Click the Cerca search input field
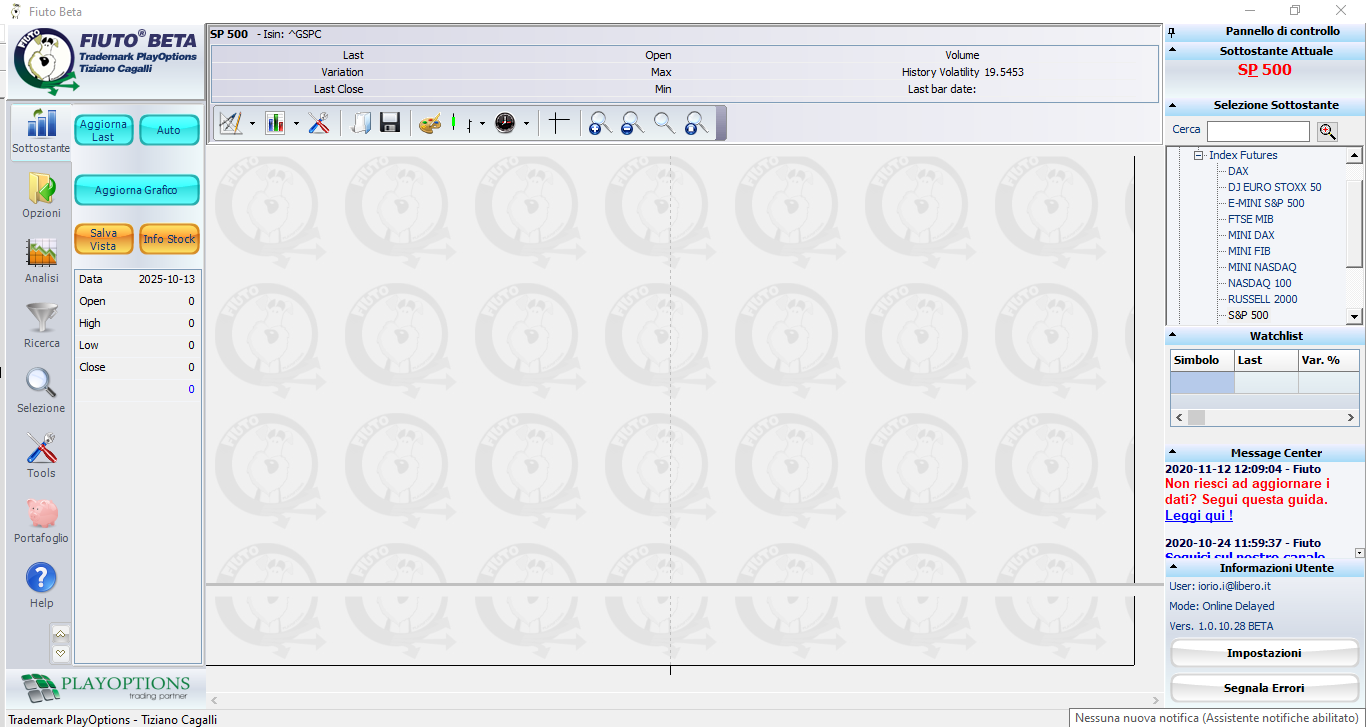The image size is (1366, 727). pos(1258,131)
